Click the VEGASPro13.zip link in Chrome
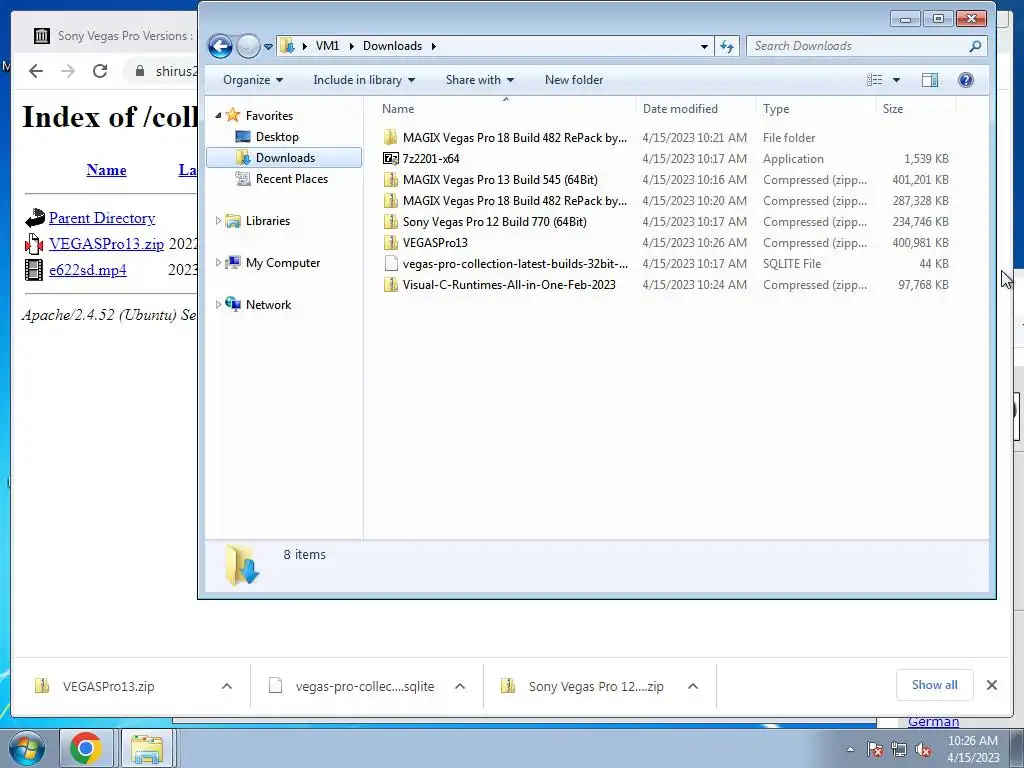The height and width of the screenshot is (768, 1024). (106, 244)
